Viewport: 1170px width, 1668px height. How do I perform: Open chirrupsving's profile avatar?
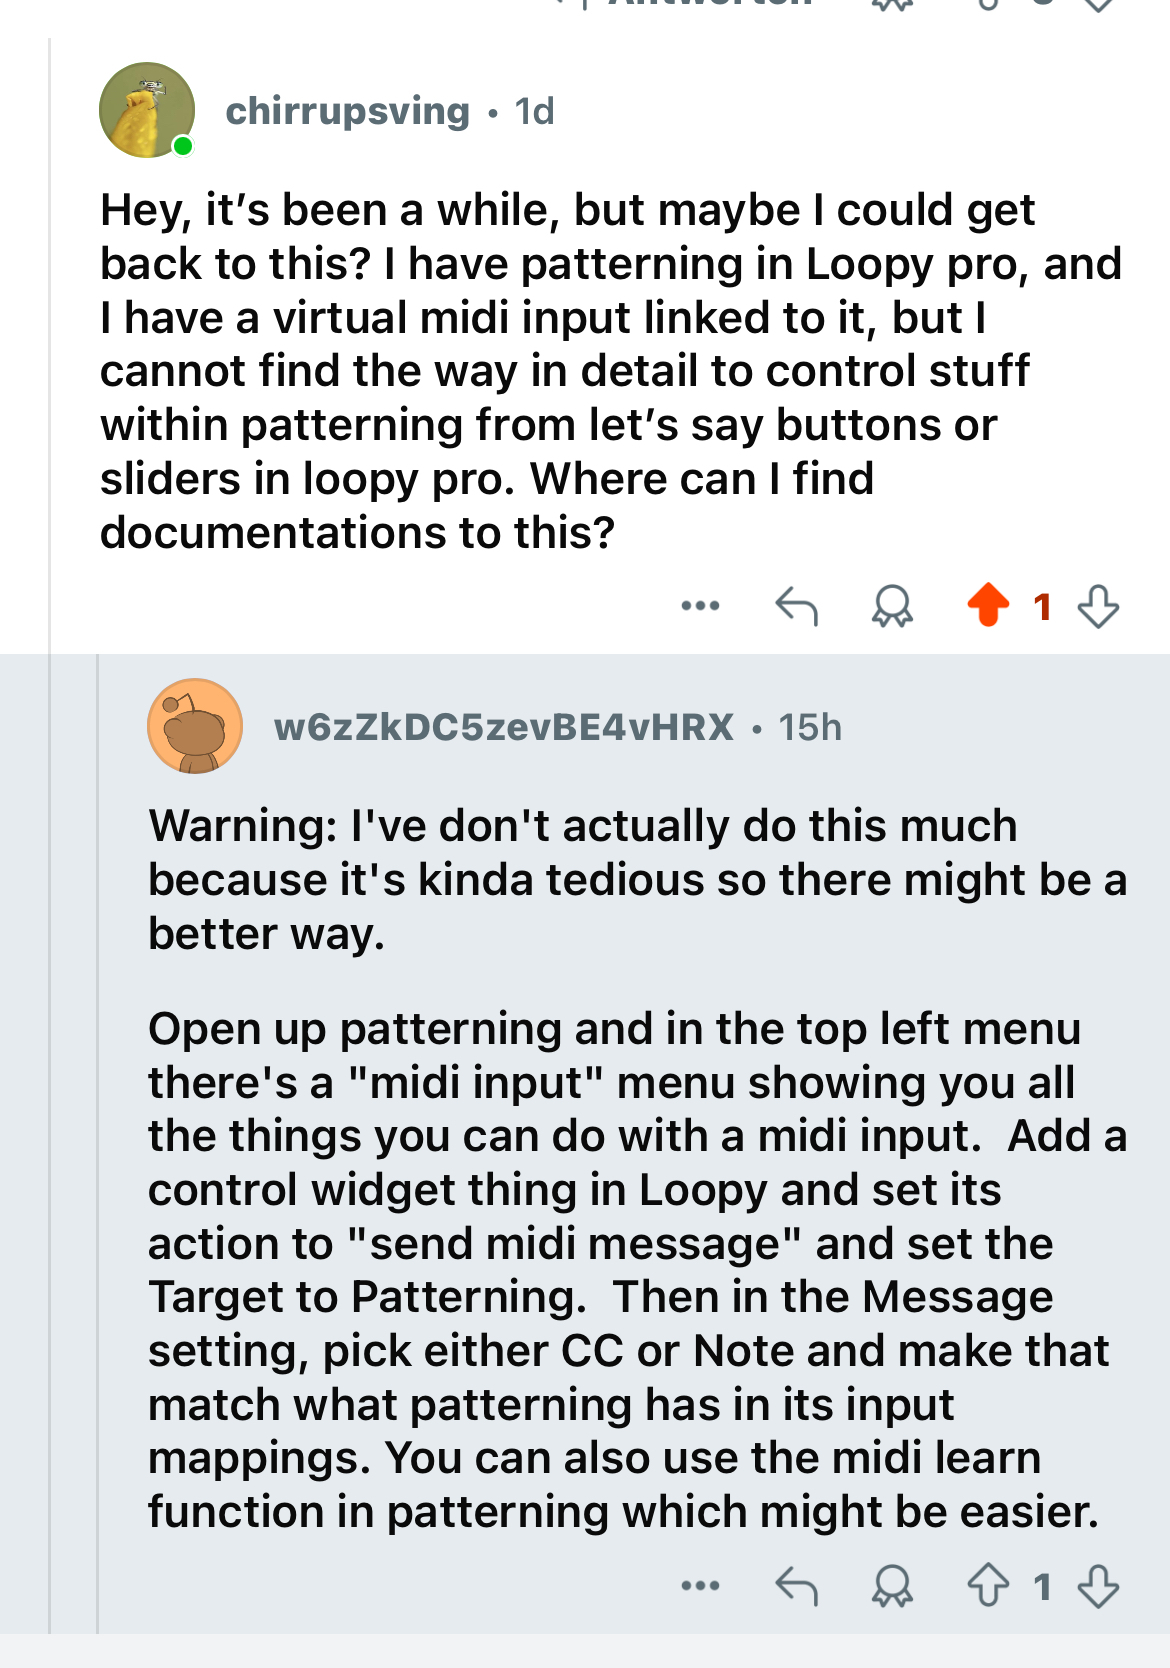coord(147,110)
